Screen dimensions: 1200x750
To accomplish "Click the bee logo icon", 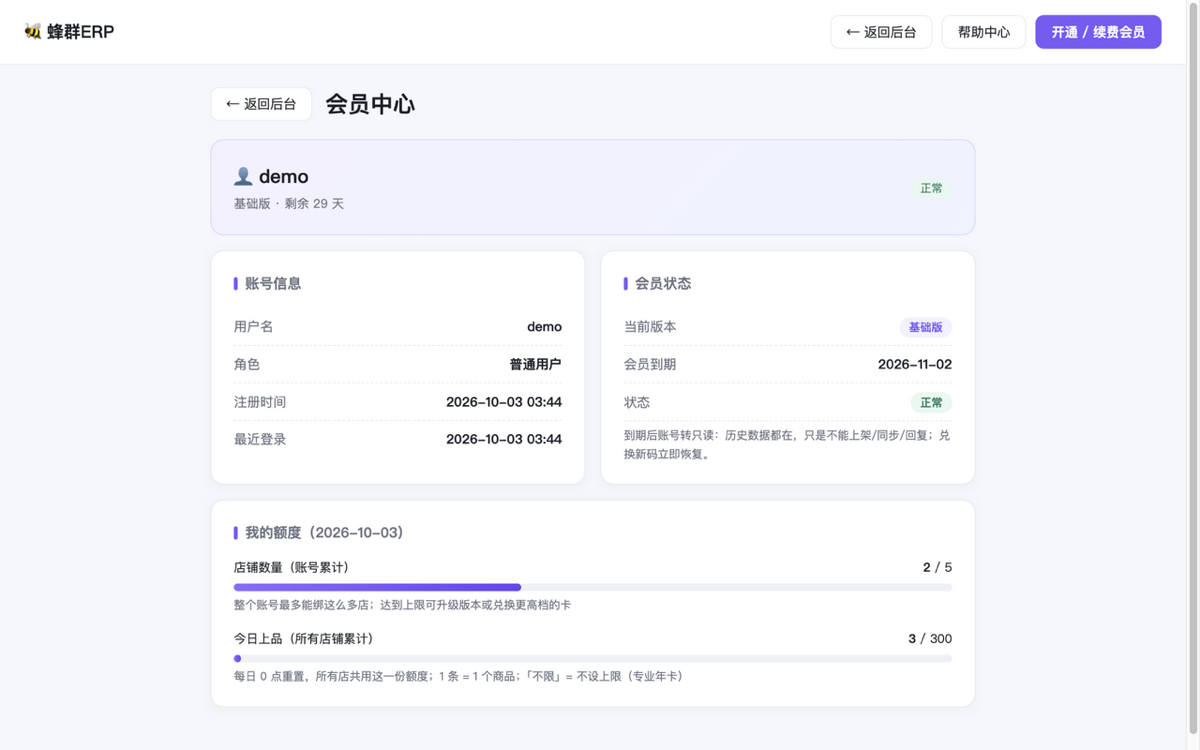I will (x=33, y=32).
